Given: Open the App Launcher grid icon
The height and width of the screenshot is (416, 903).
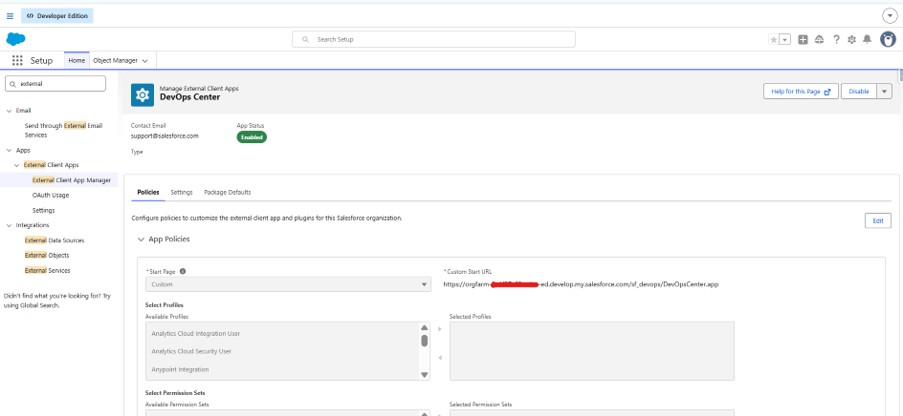Looking at the screenshot, I should click(x=17, y=60).
